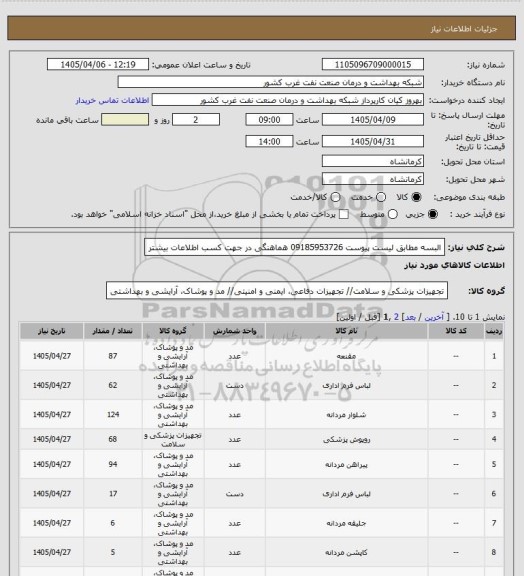Image resolution: width=524 pixels, height=576 pixels.
Task: Go to the آخرین page link
Action: (x=434, y=317)
